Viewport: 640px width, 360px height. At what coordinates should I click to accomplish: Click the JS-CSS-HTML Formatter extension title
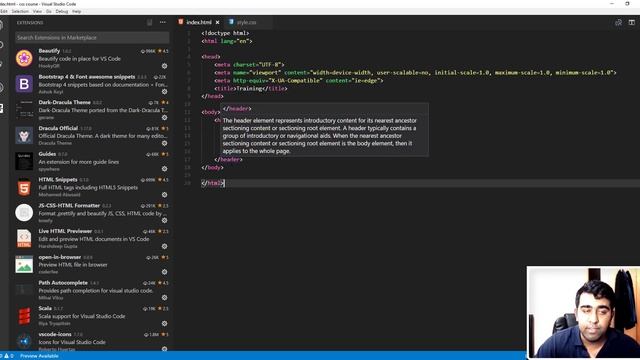69,205
